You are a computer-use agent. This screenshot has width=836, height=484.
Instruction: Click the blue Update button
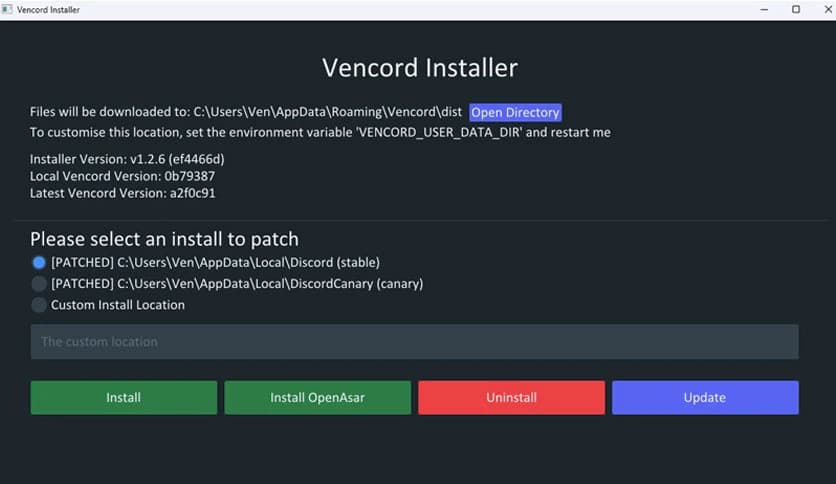pos(705,398)
